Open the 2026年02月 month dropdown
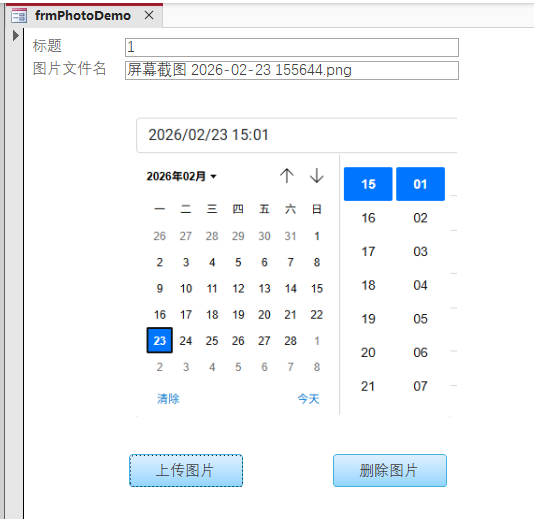534x519 pixels. pyautogui.click(x=182, y=176)
